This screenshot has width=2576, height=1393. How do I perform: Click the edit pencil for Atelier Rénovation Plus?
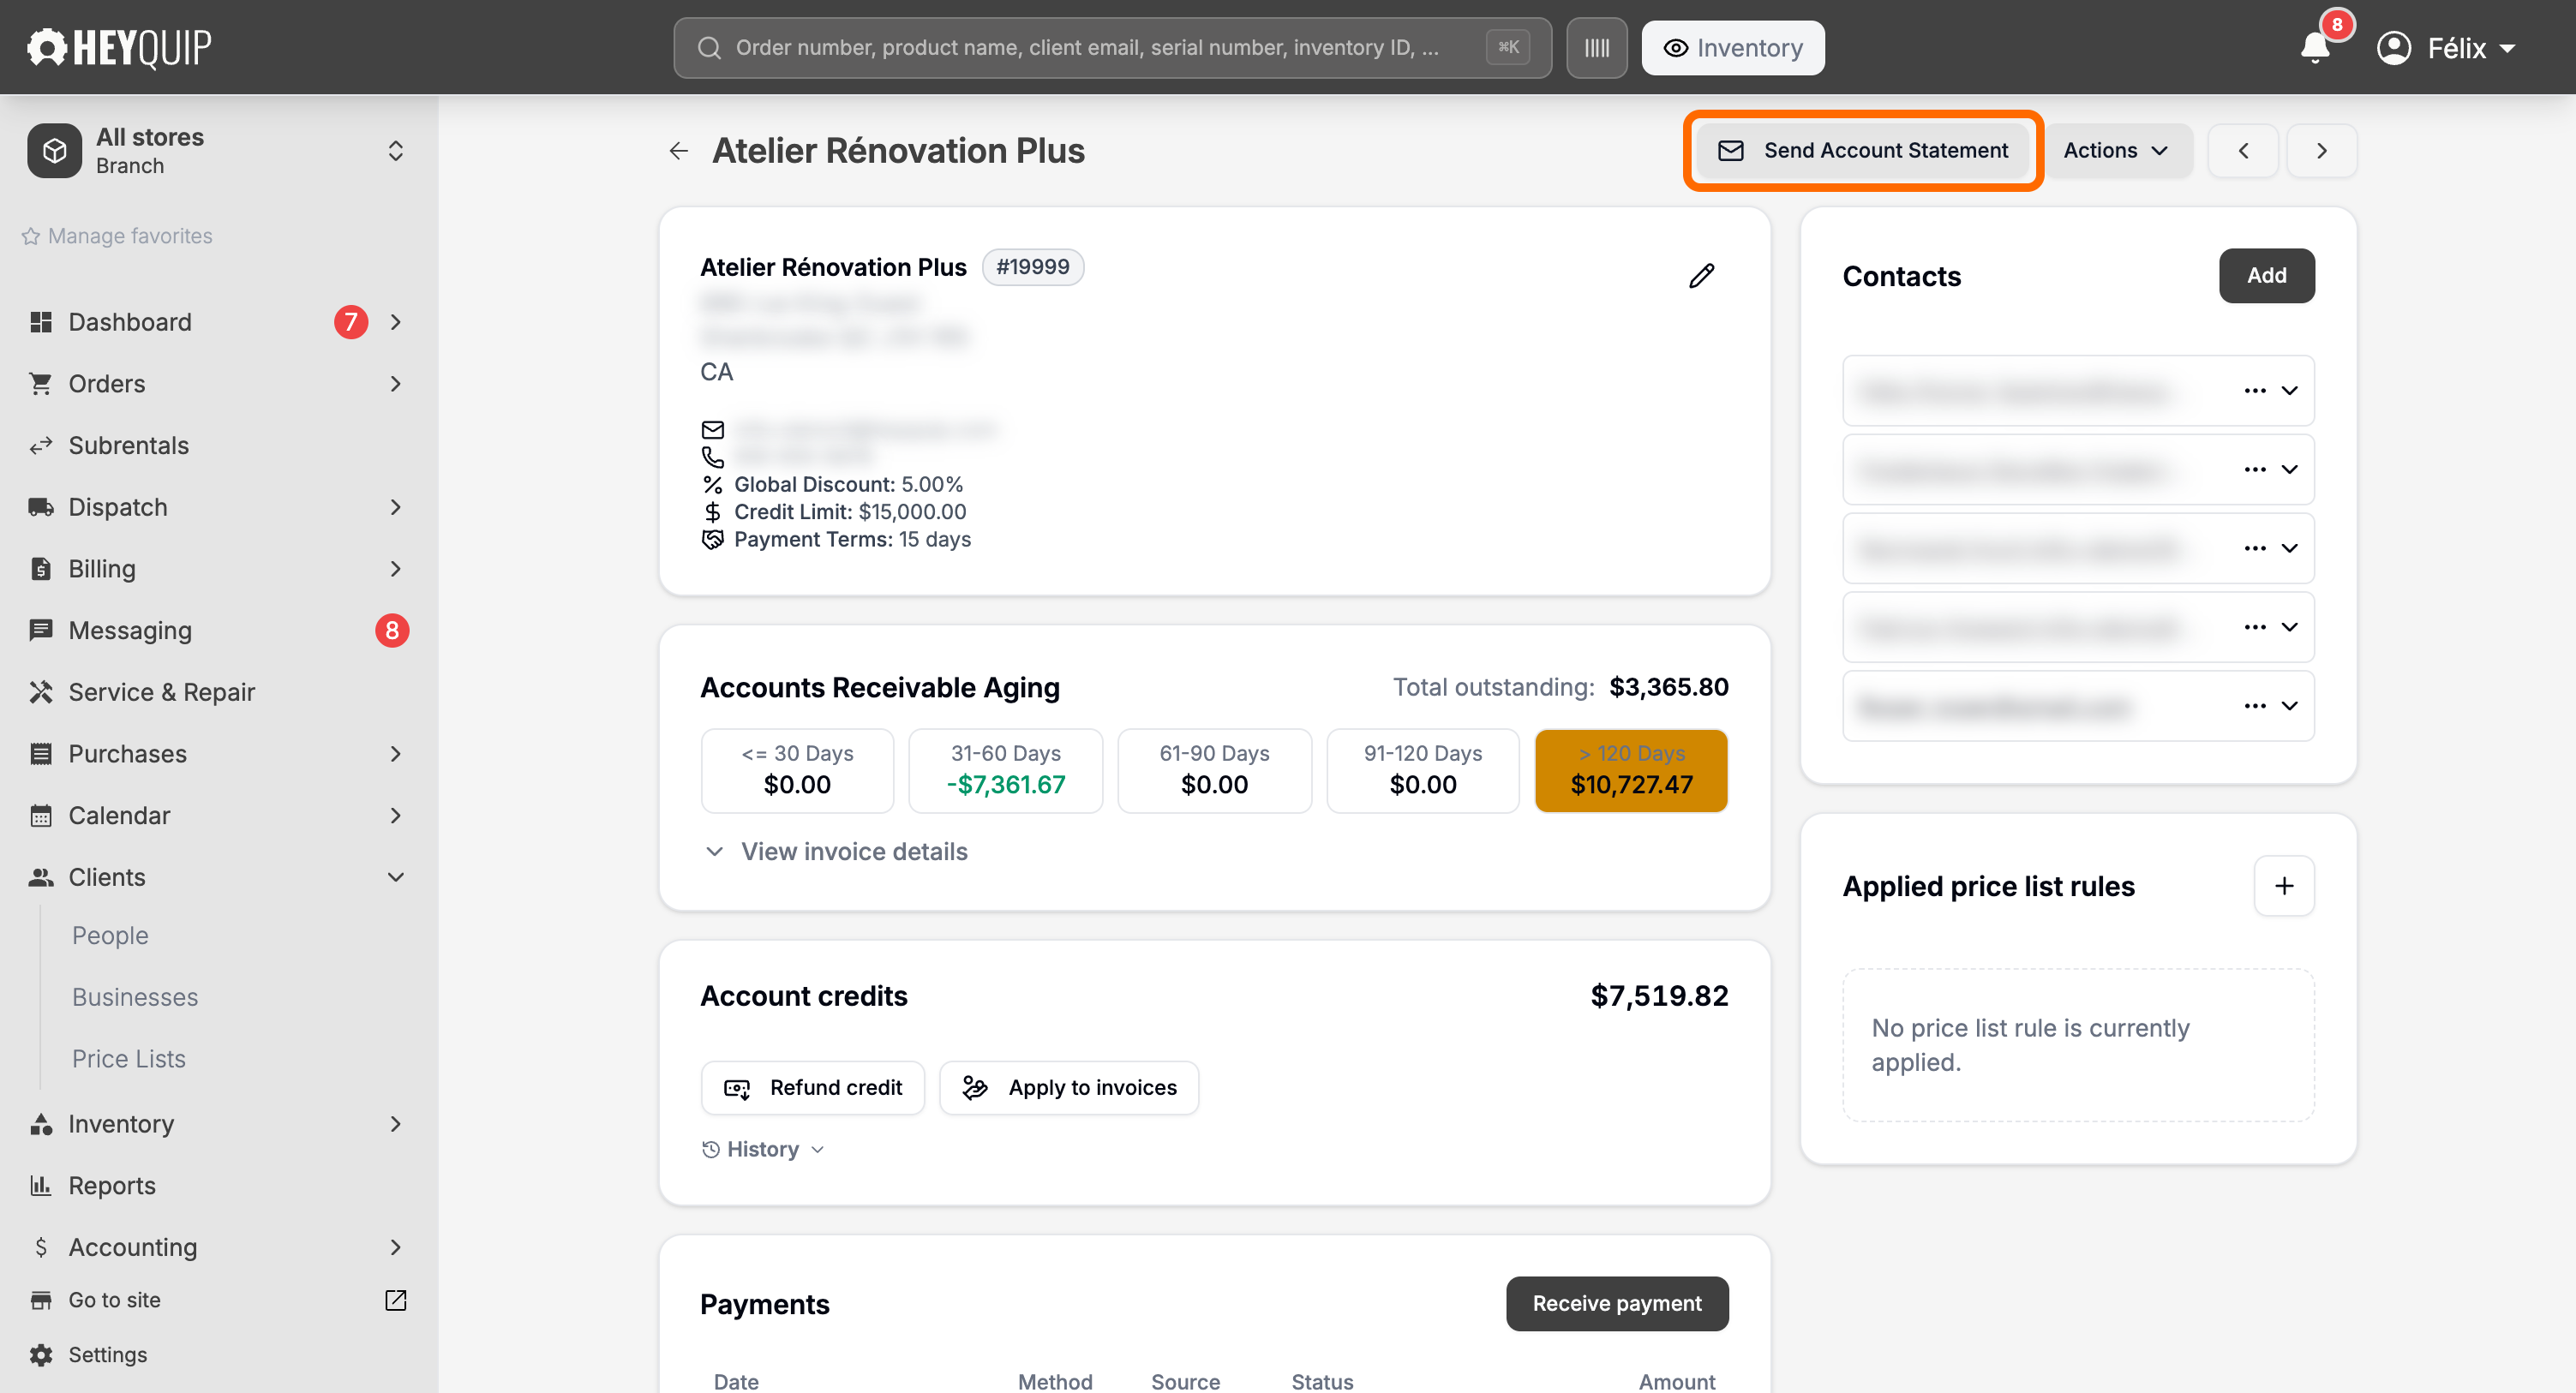coord(1701,275)
